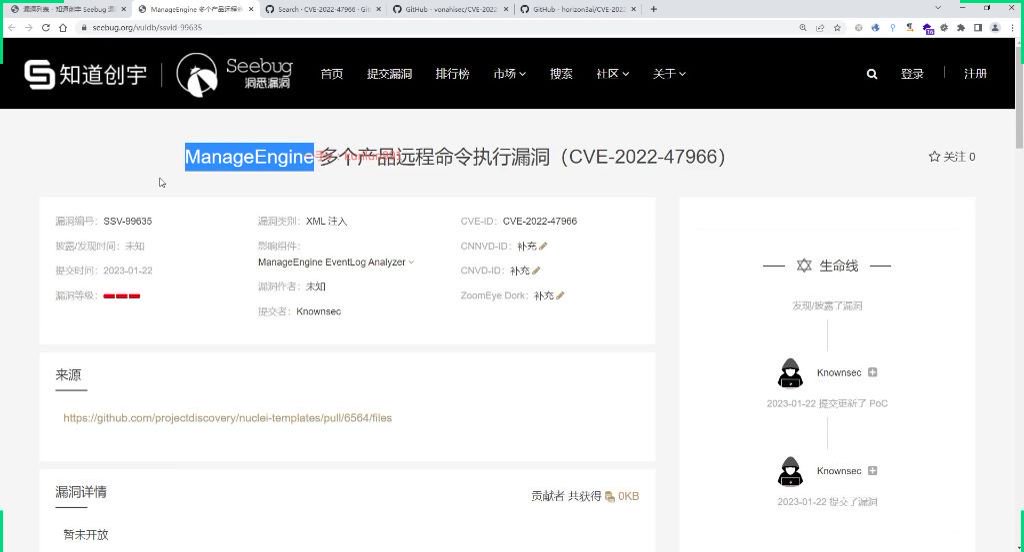The image size is (1024, 552).
Task: Open 搜索 in navigation
Action: pos(561,74)
